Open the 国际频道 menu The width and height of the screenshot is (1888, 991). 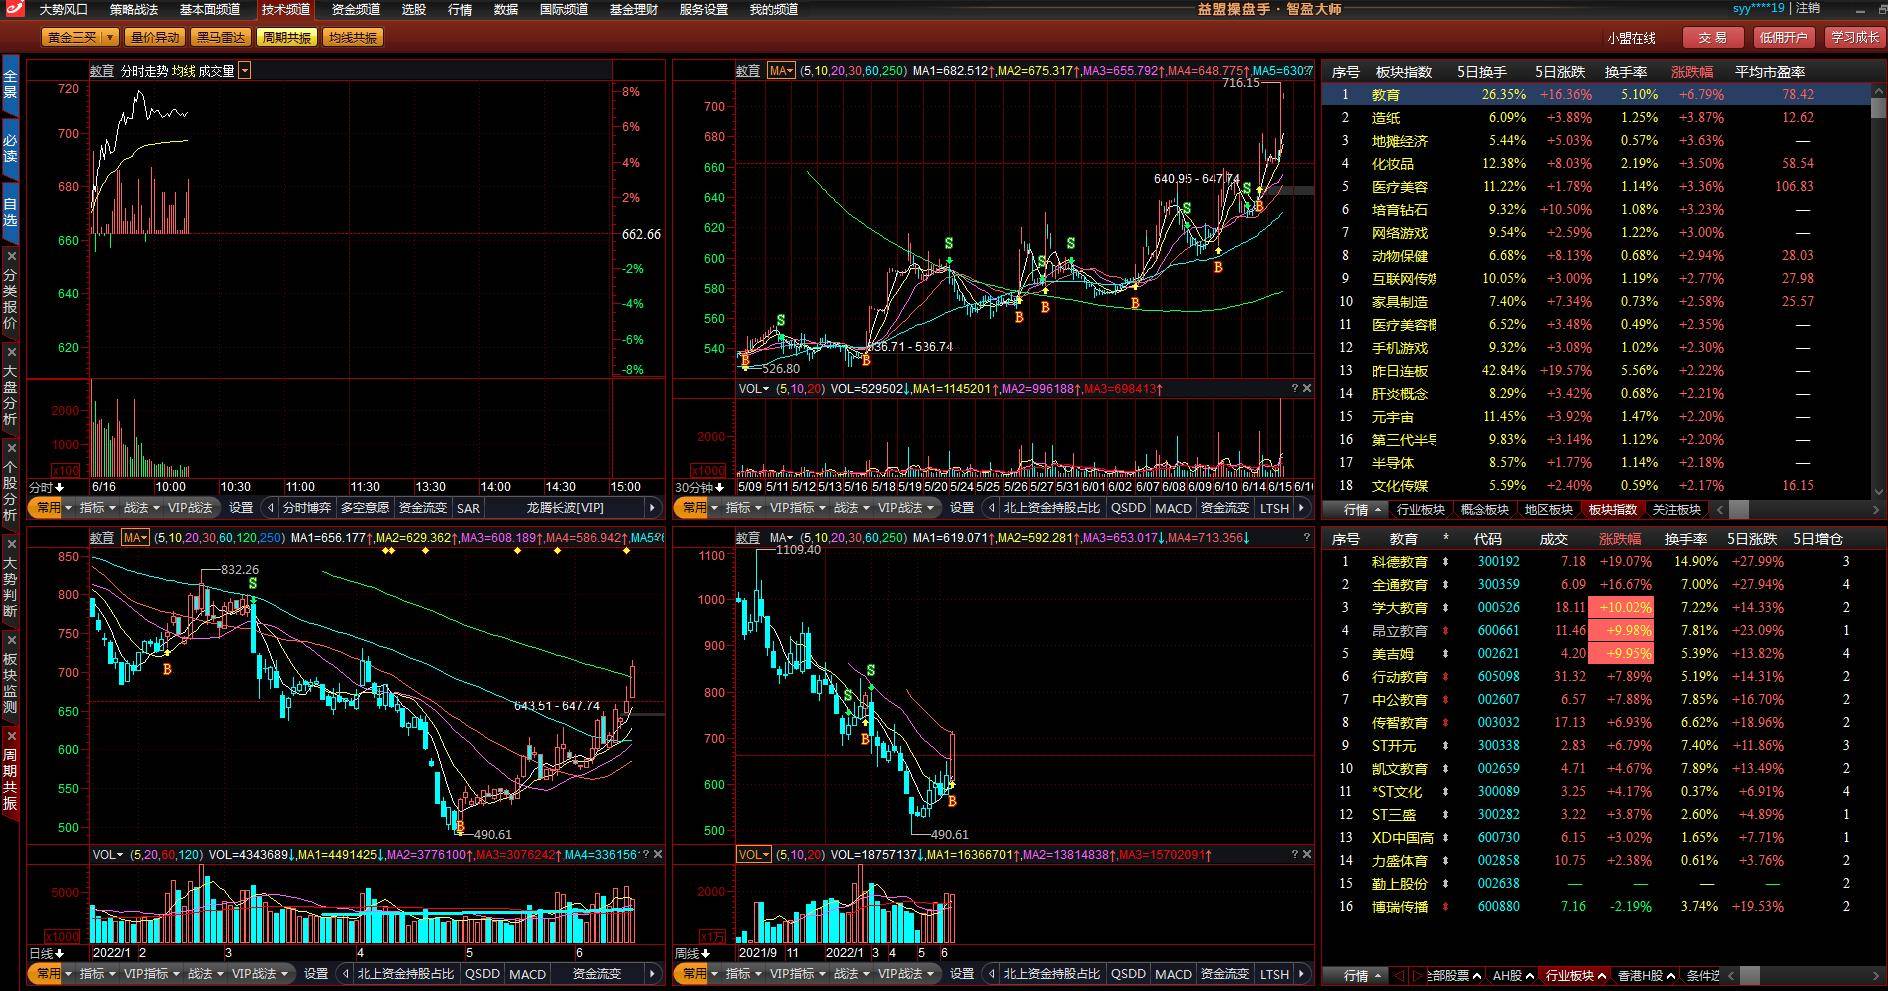[x=564, y=9]
